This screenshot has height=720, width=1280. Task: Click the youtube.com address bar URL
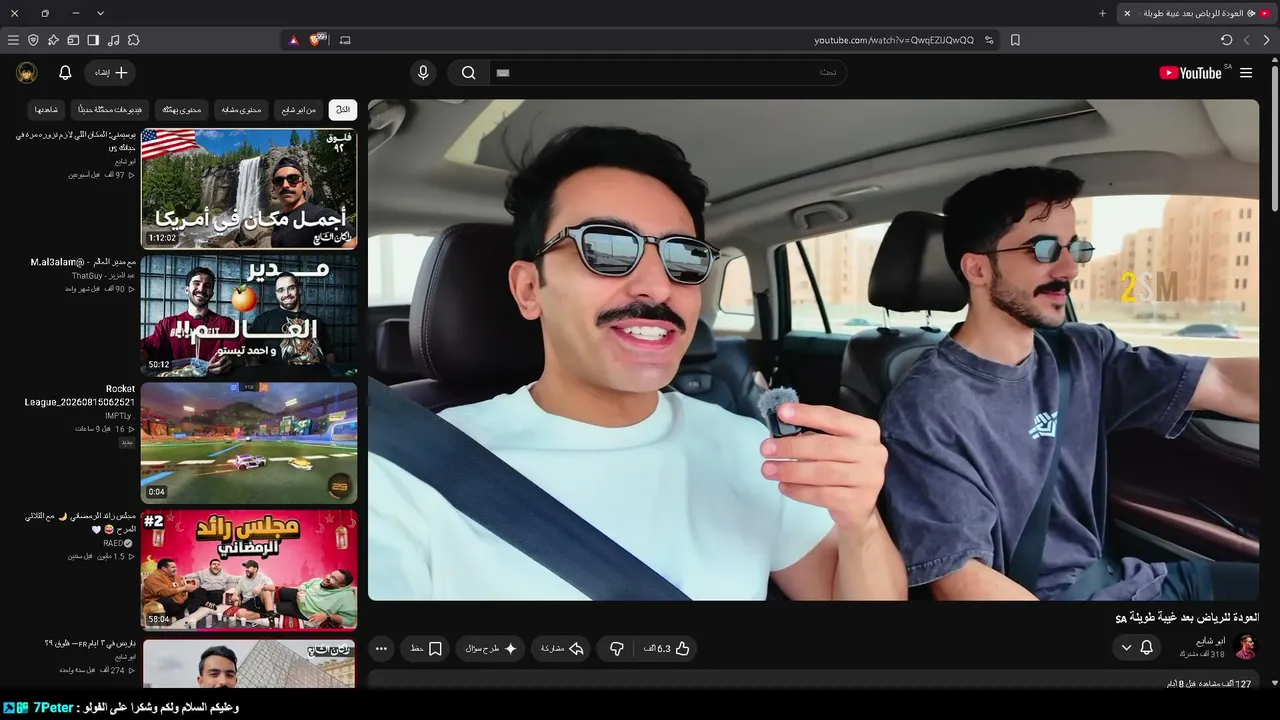click(894, 40)
